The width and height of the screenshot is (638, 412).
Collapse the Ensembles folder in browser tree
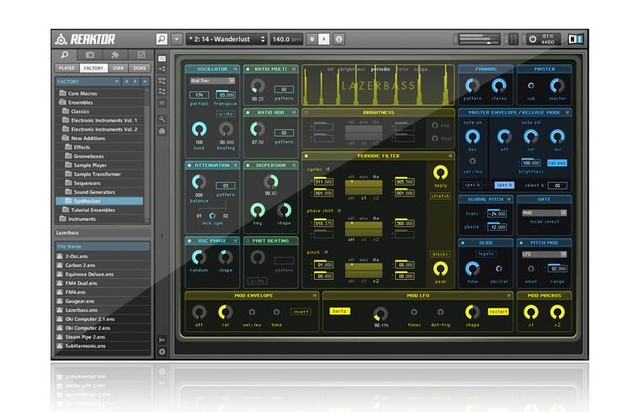coord(63,102)
